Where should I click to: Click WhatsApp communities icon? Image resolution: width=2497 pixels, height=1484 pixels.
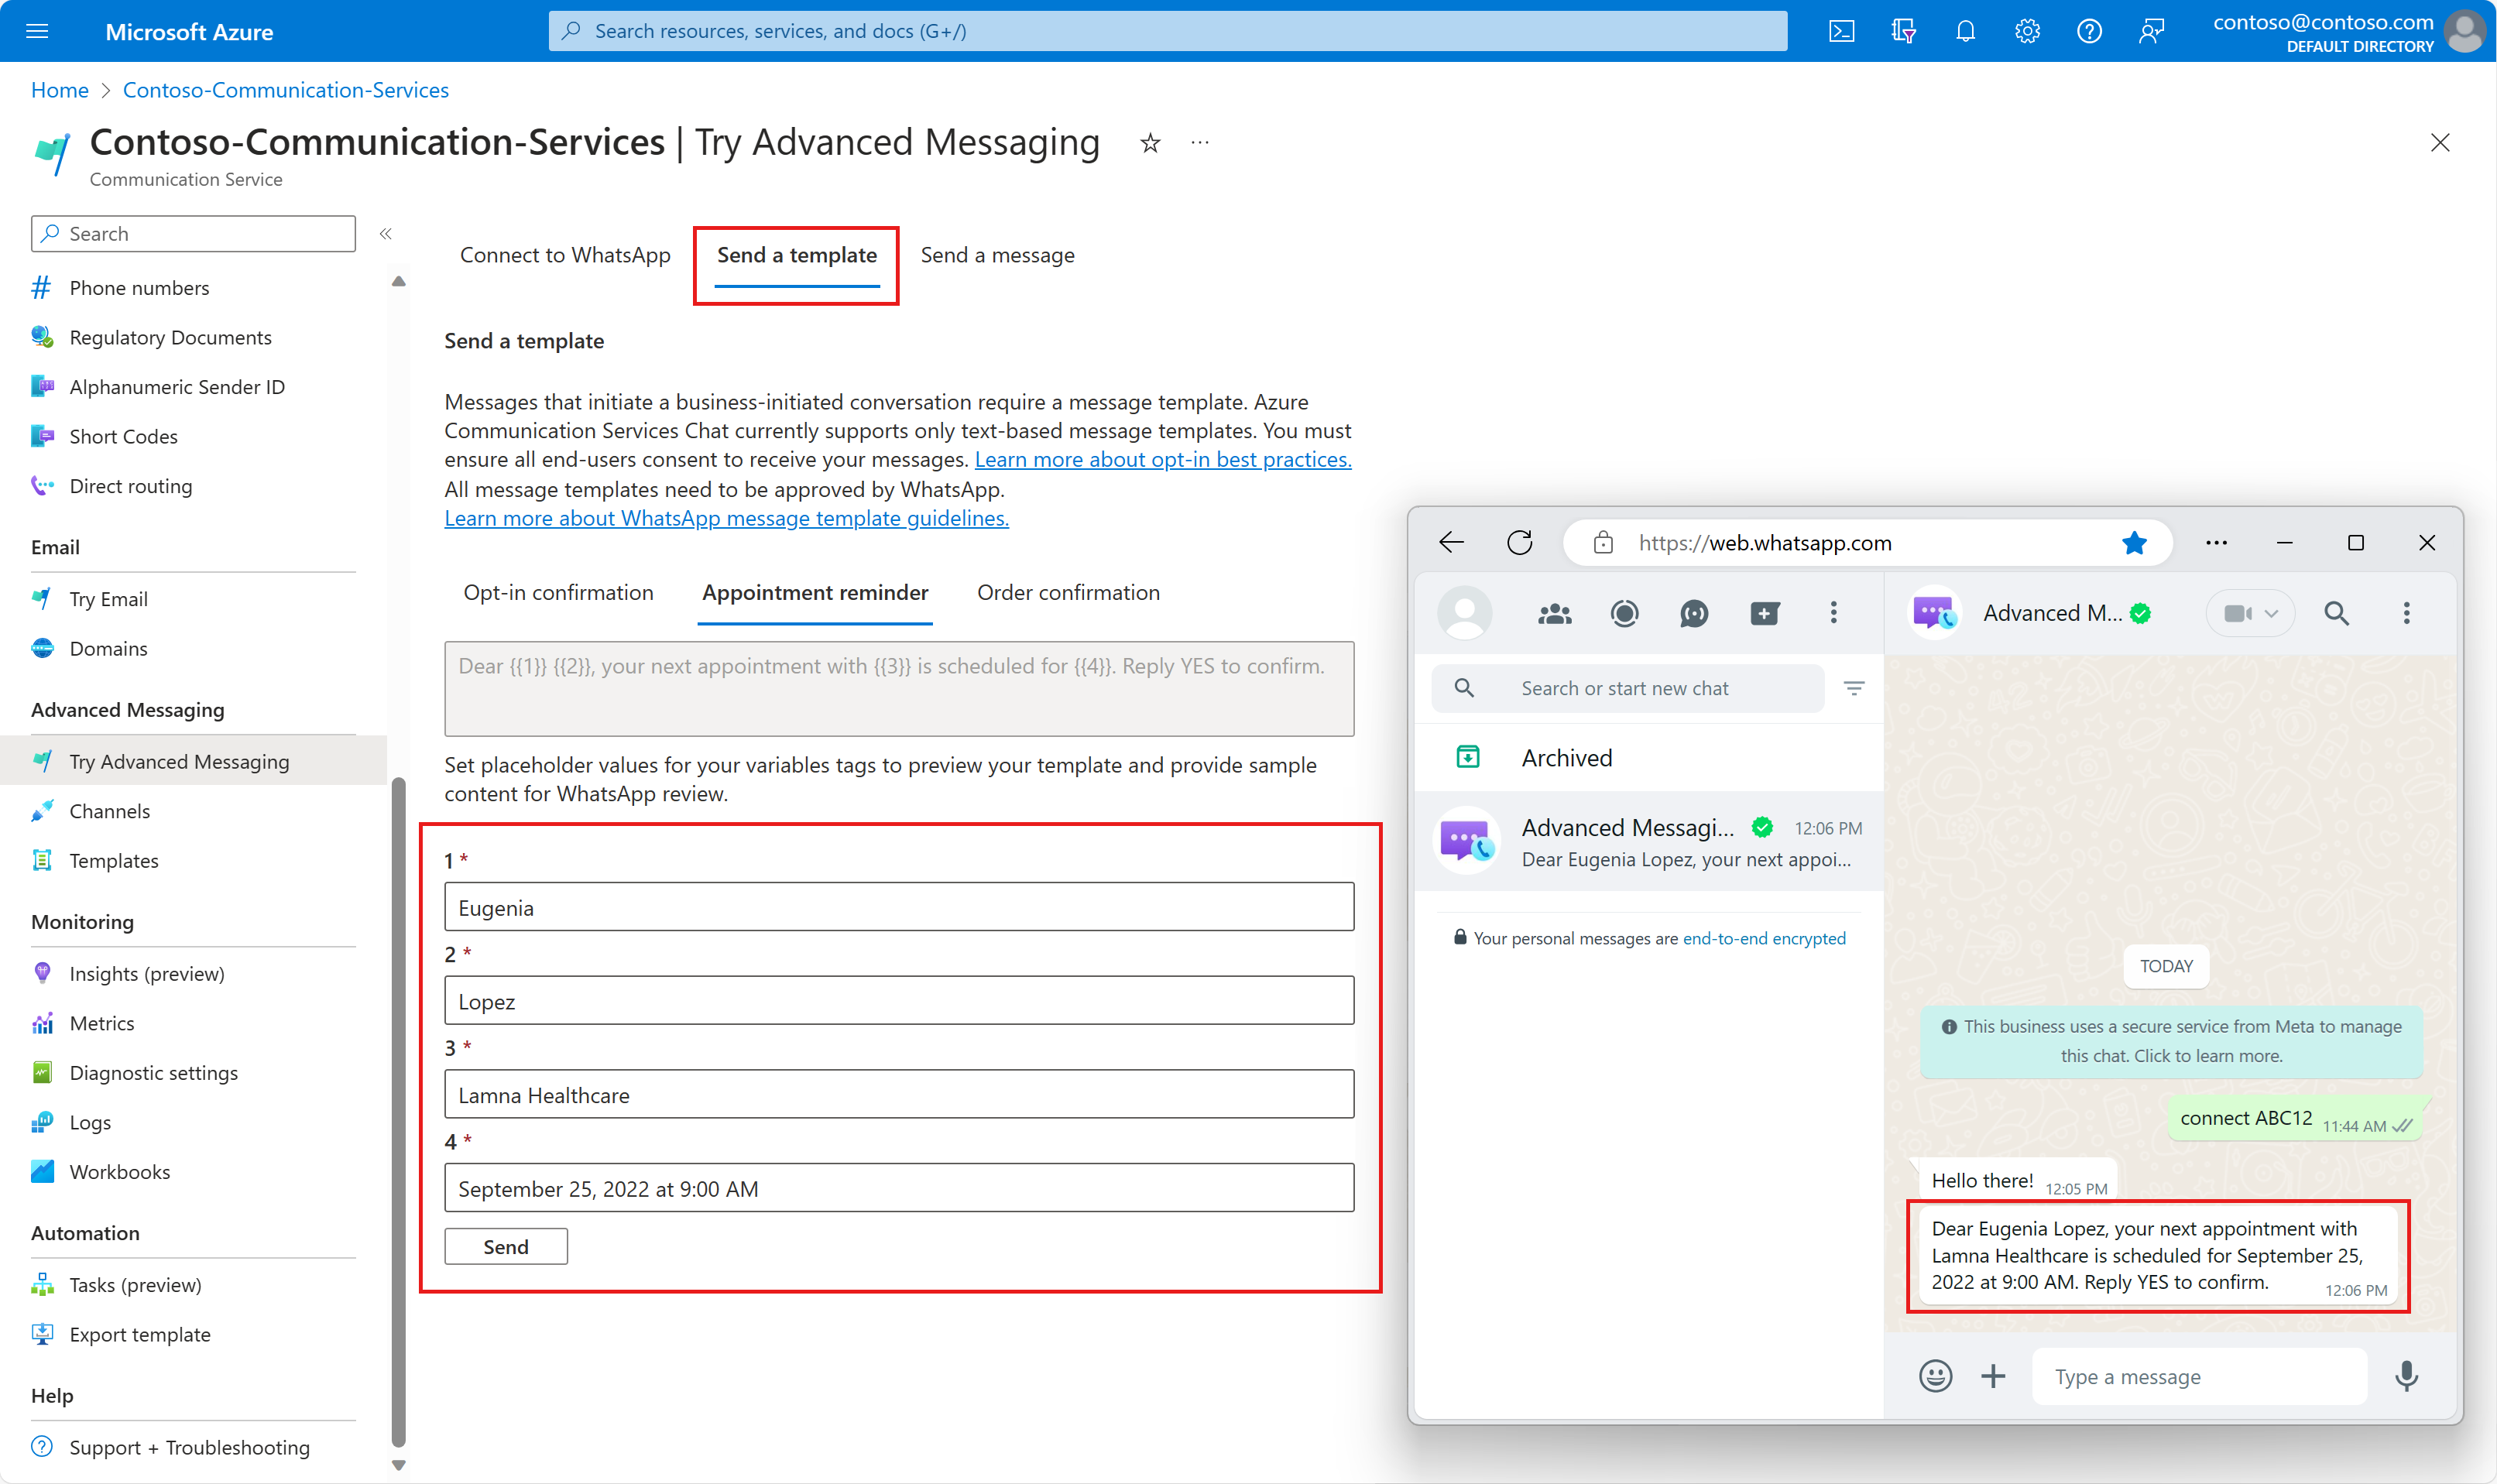(x=1554, y=613)
